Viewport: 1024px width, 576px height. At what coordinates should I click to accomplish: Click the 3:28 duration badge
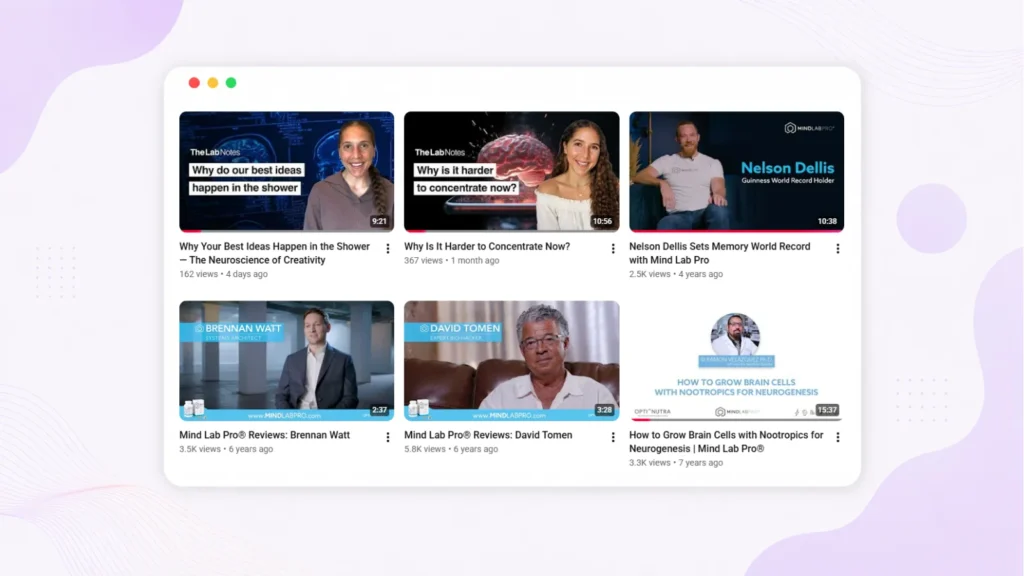[x=604, y=410]
